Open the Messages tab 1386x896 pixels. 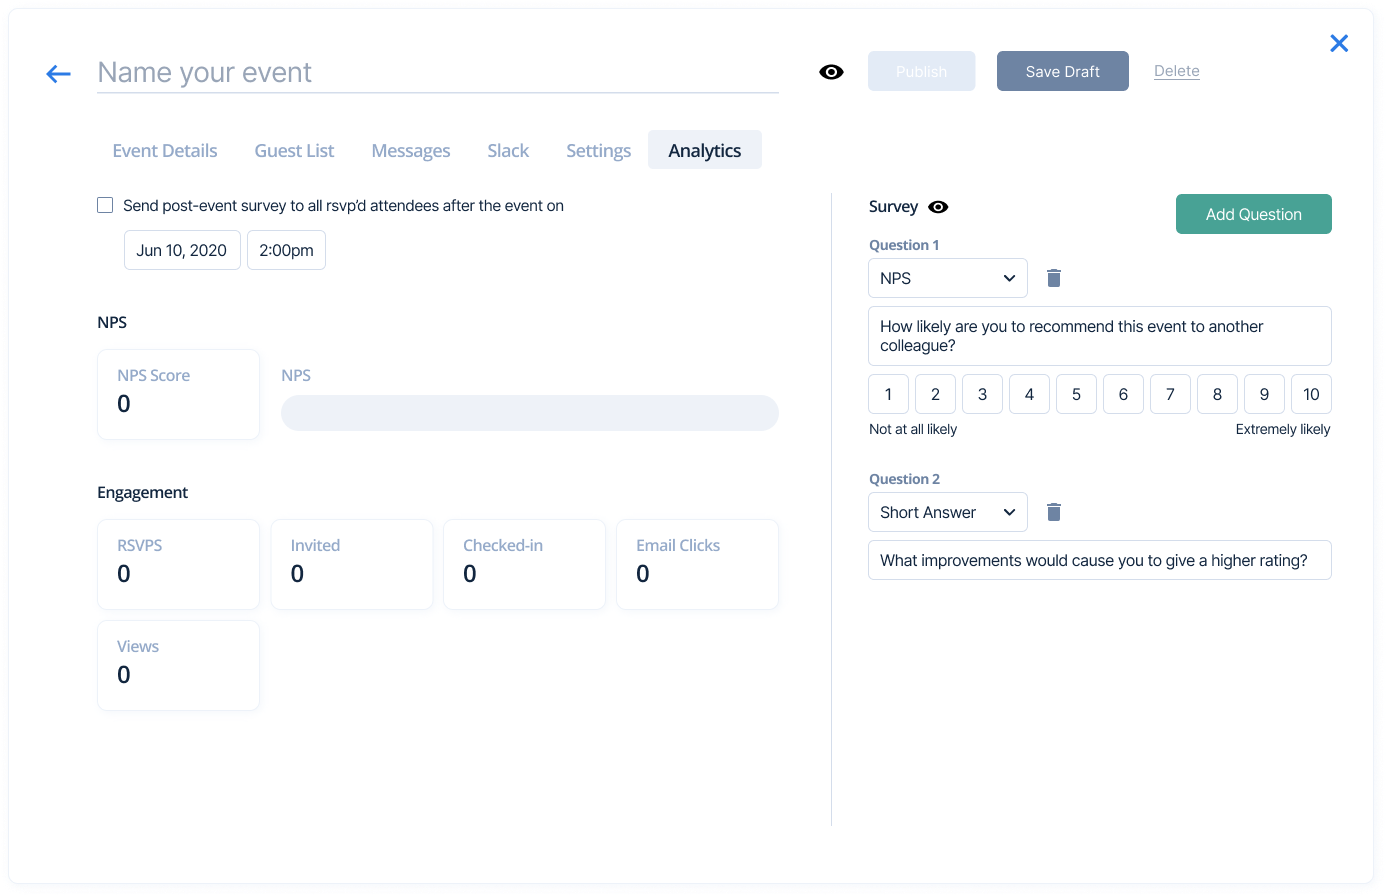click(x=411, y=151)
